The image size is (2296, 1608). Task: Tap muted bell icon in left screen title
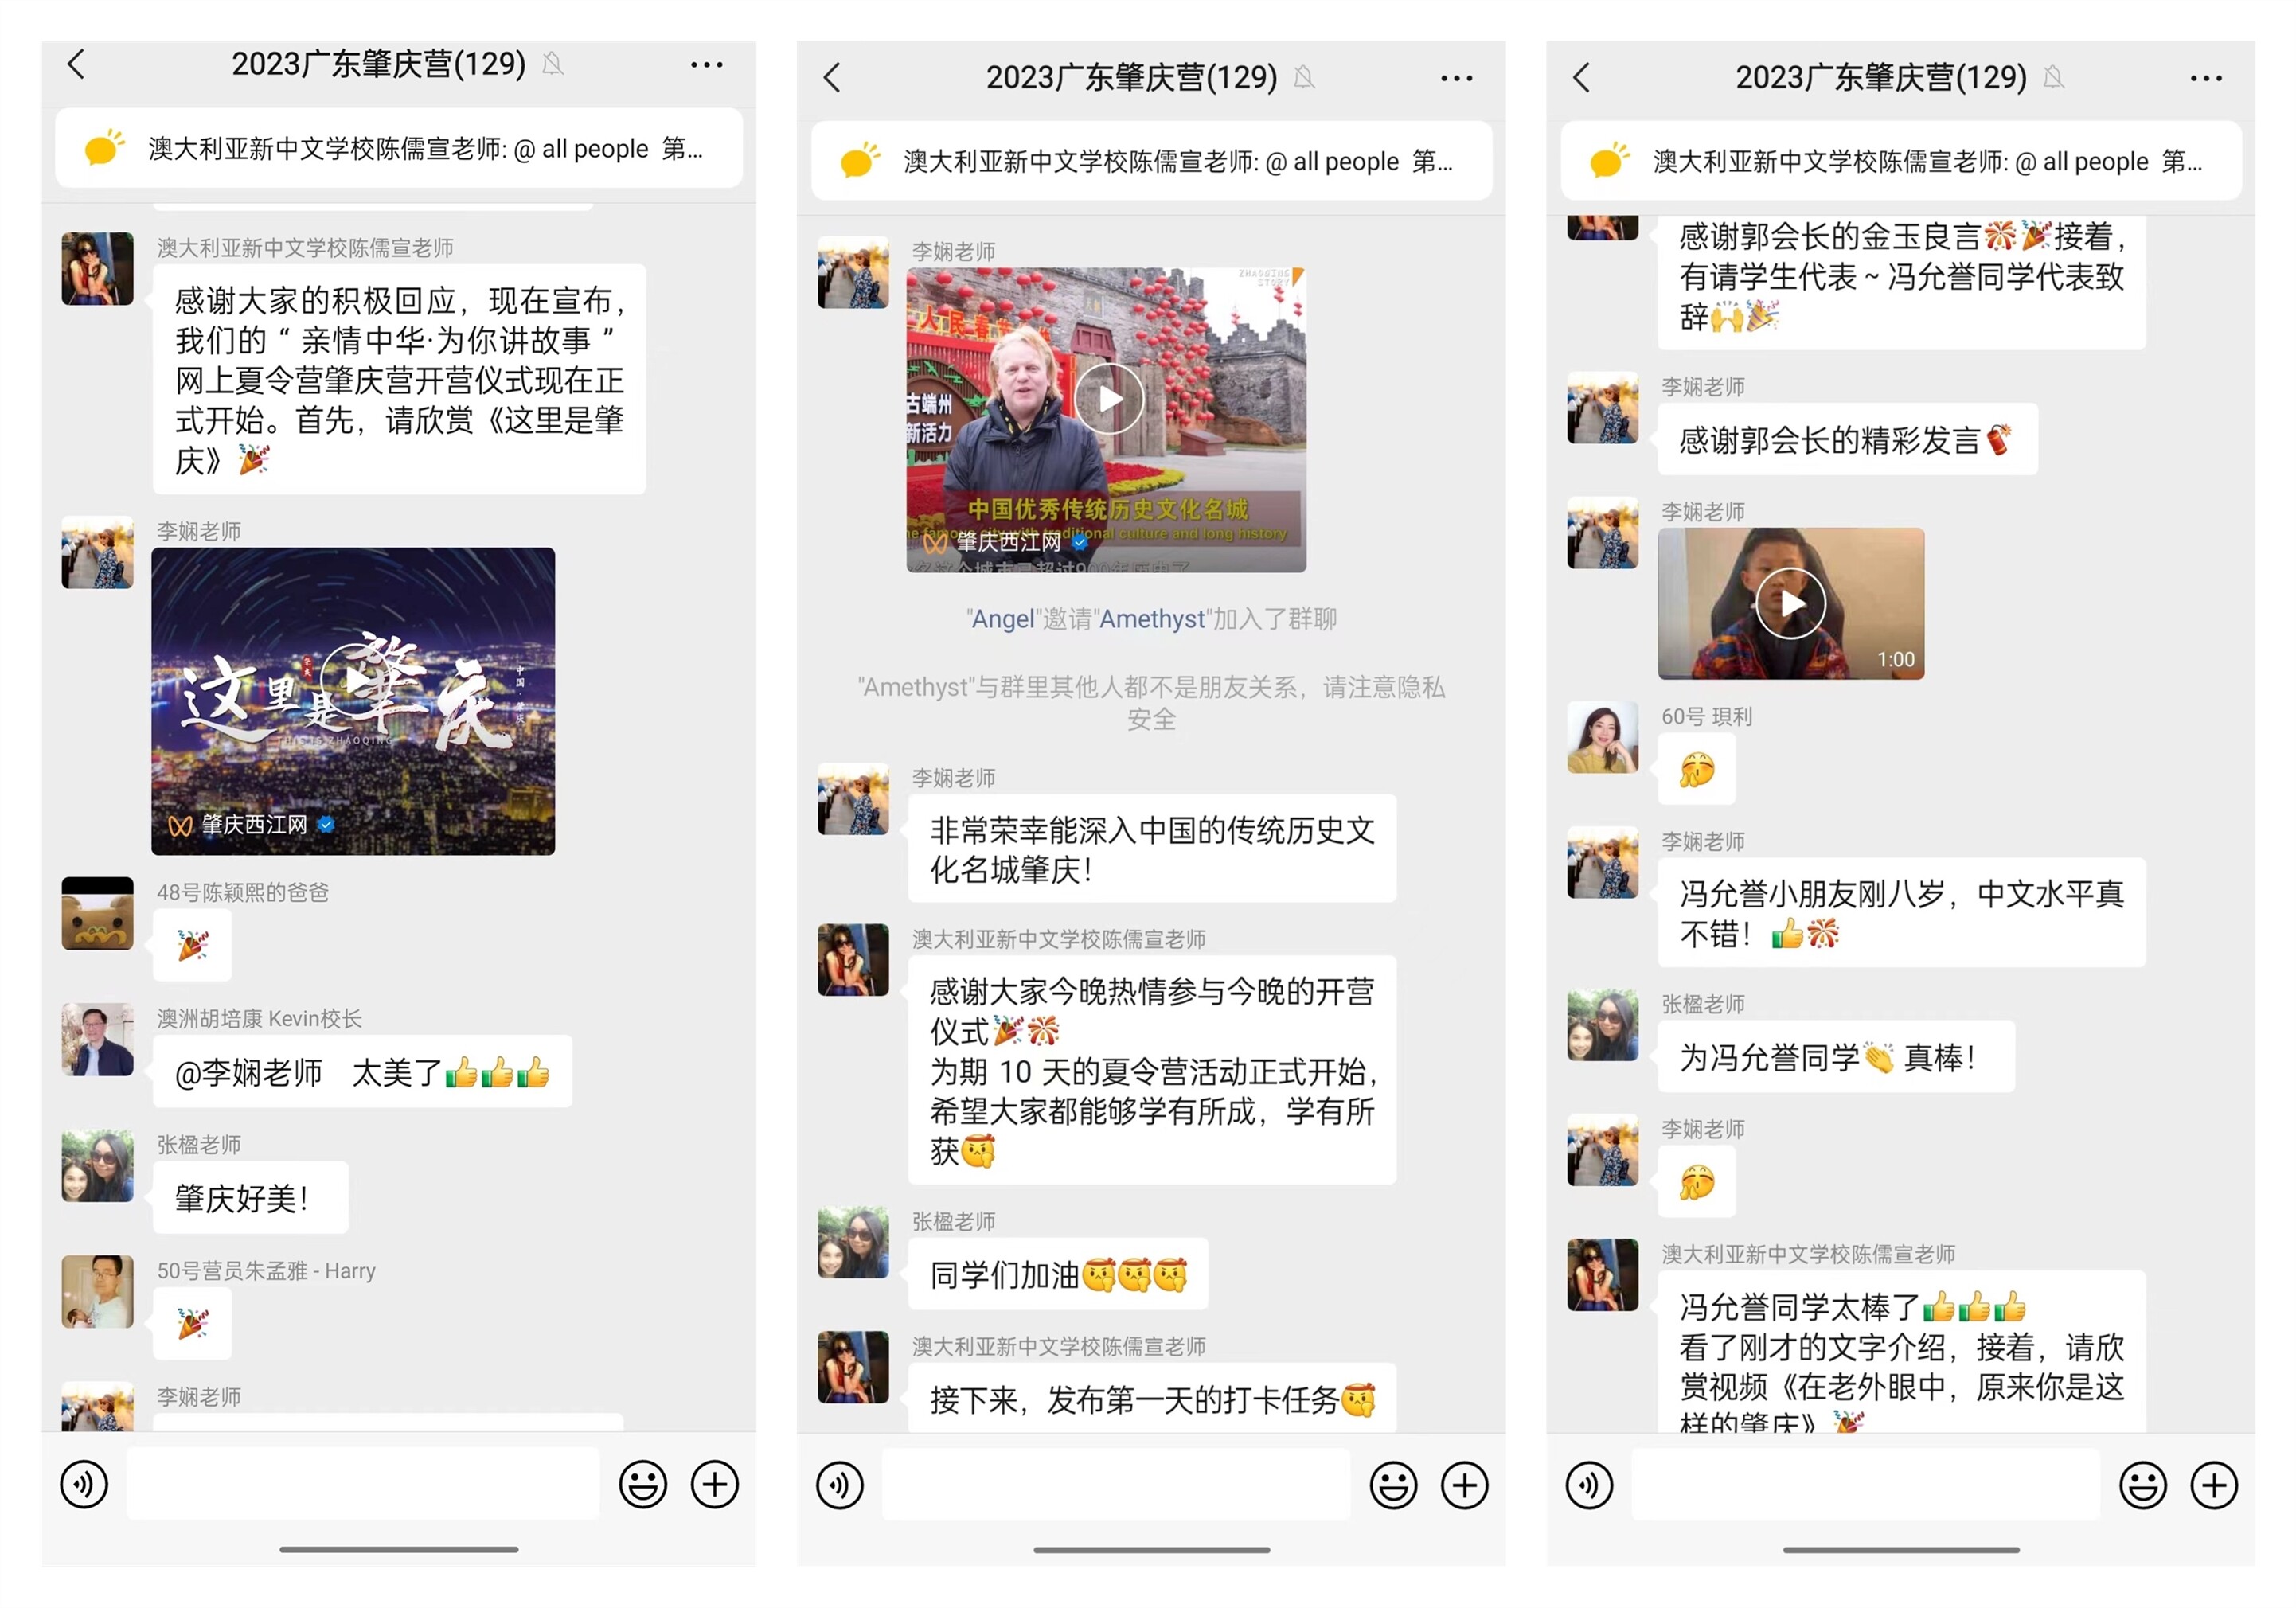(553, 65)
